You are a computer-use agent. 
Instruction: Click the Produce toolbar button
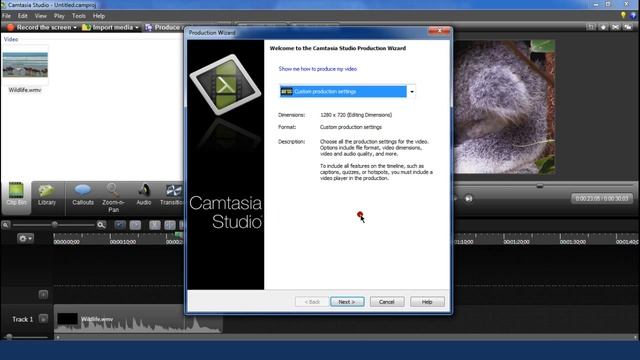coord(163,27)
